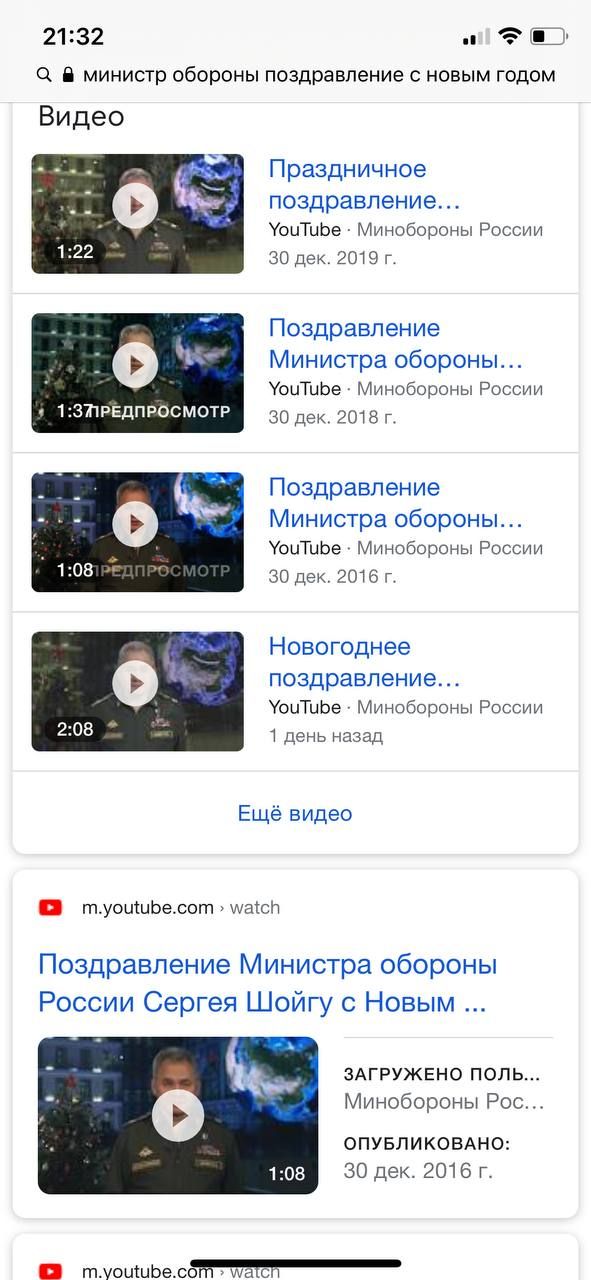Tap YouTube logo icon beside m.youtube.com

click(x=50, y=908)
